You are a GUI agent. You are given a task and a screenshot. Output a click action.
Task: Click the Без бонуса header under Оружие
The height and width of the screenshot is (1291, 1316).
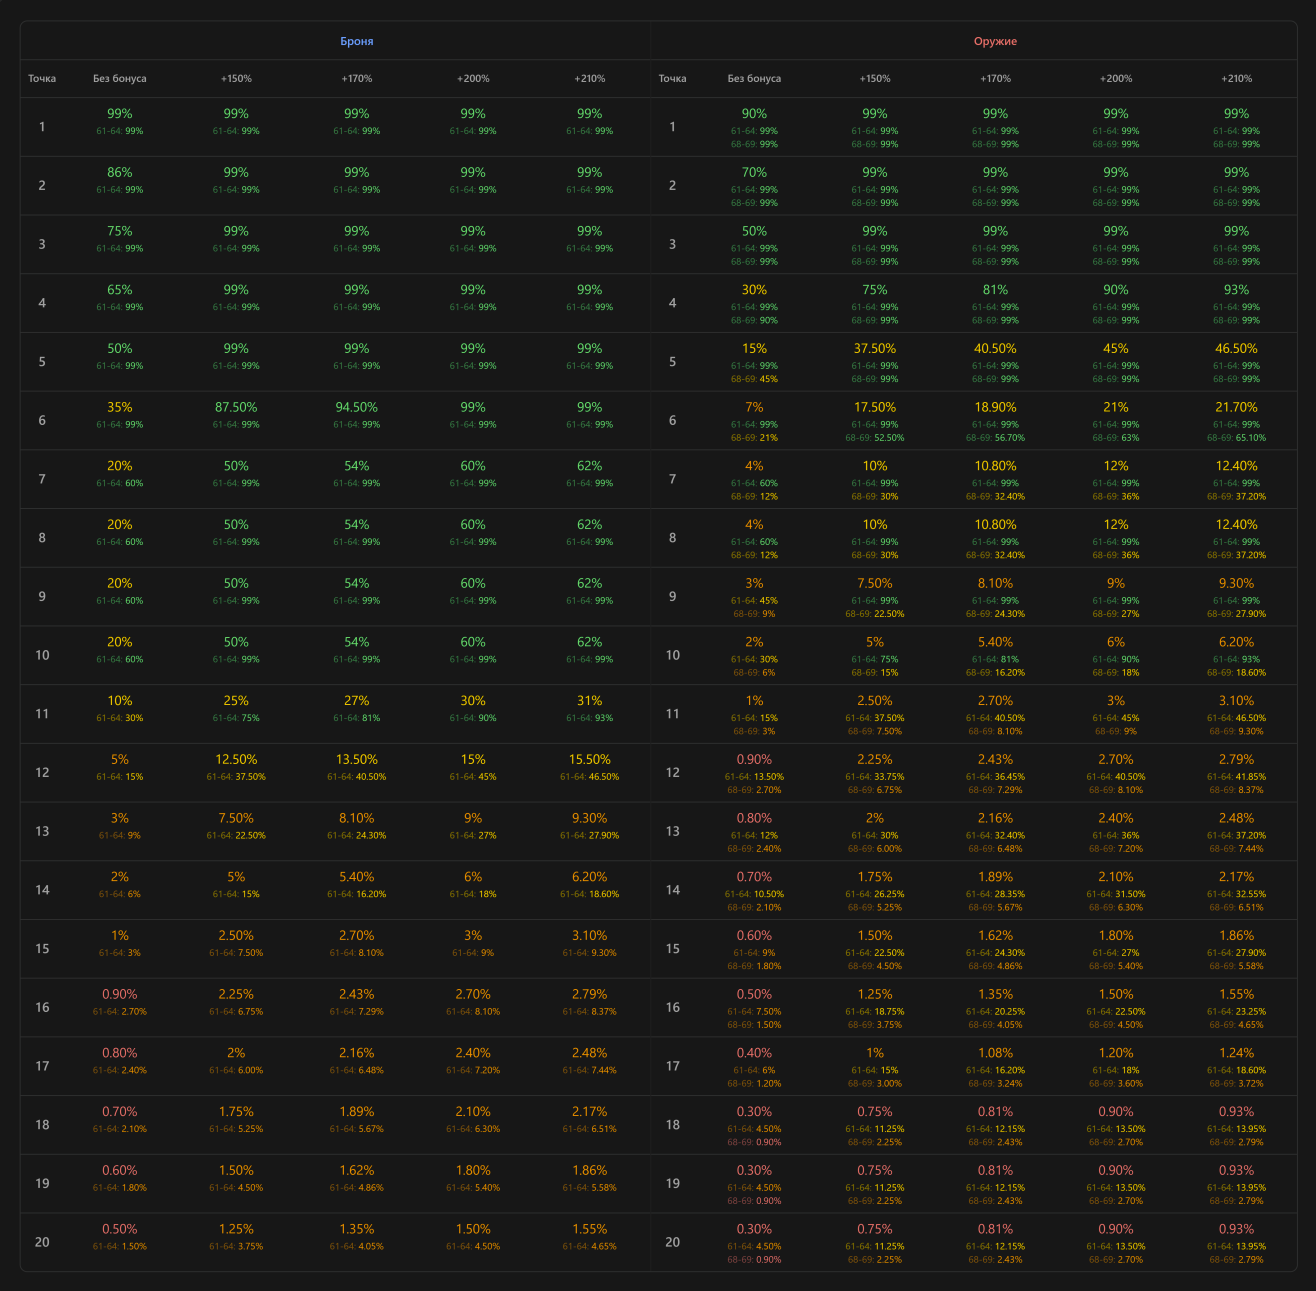[754, 78]
